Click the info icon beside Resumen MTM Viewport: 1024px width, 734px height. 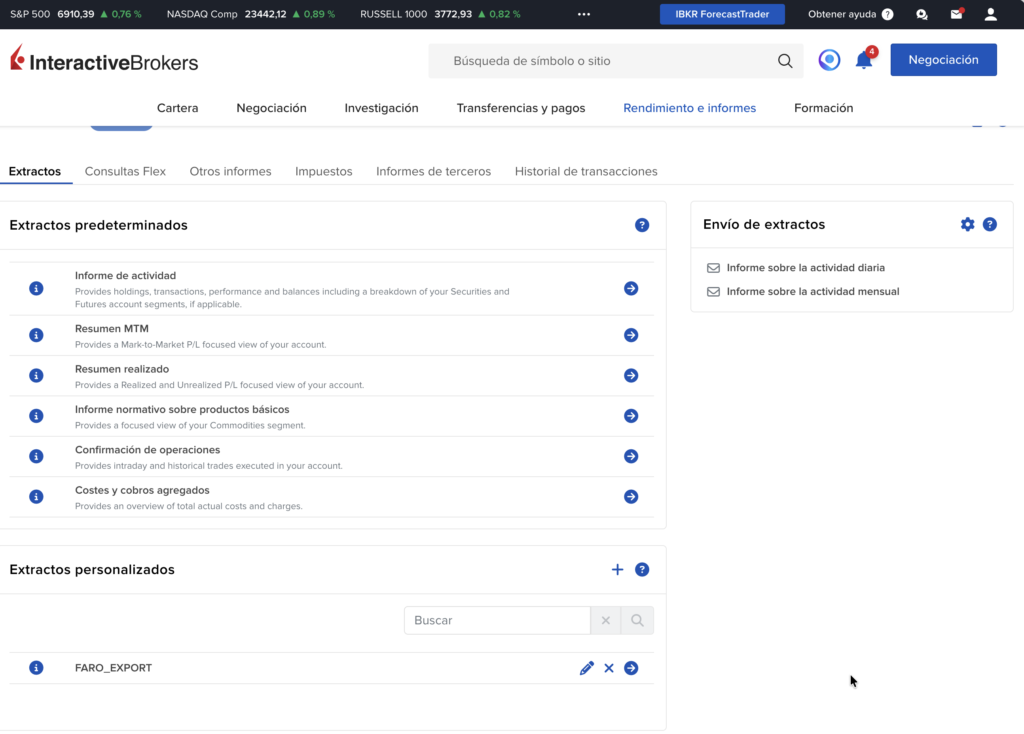click(x=36, y=335)
